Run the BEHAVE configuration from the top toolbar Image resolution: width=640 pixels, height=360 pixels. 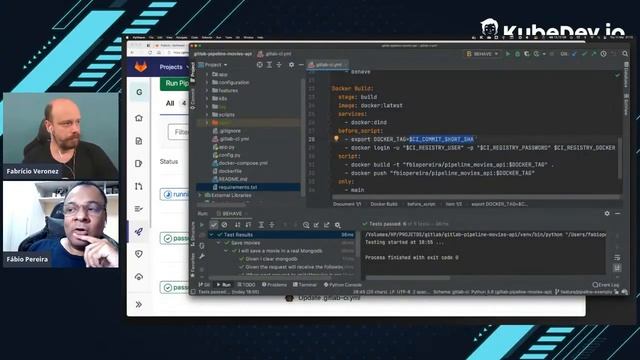click(508, 53)
